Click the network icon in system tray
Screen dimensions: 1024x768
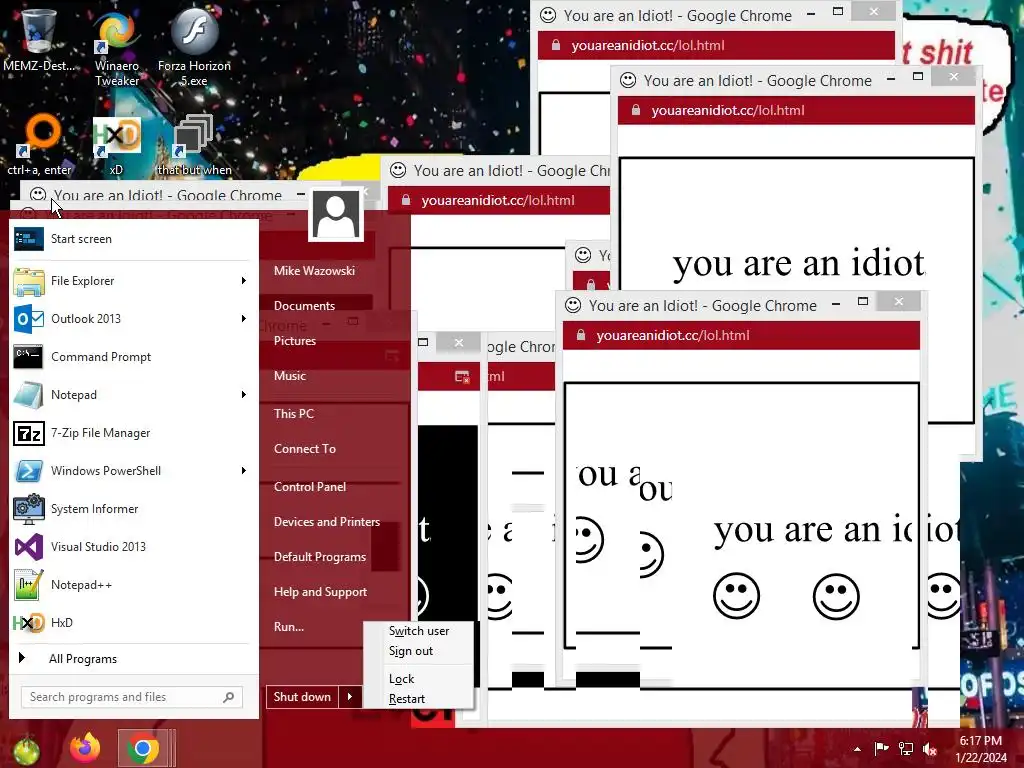pos(906,748)
